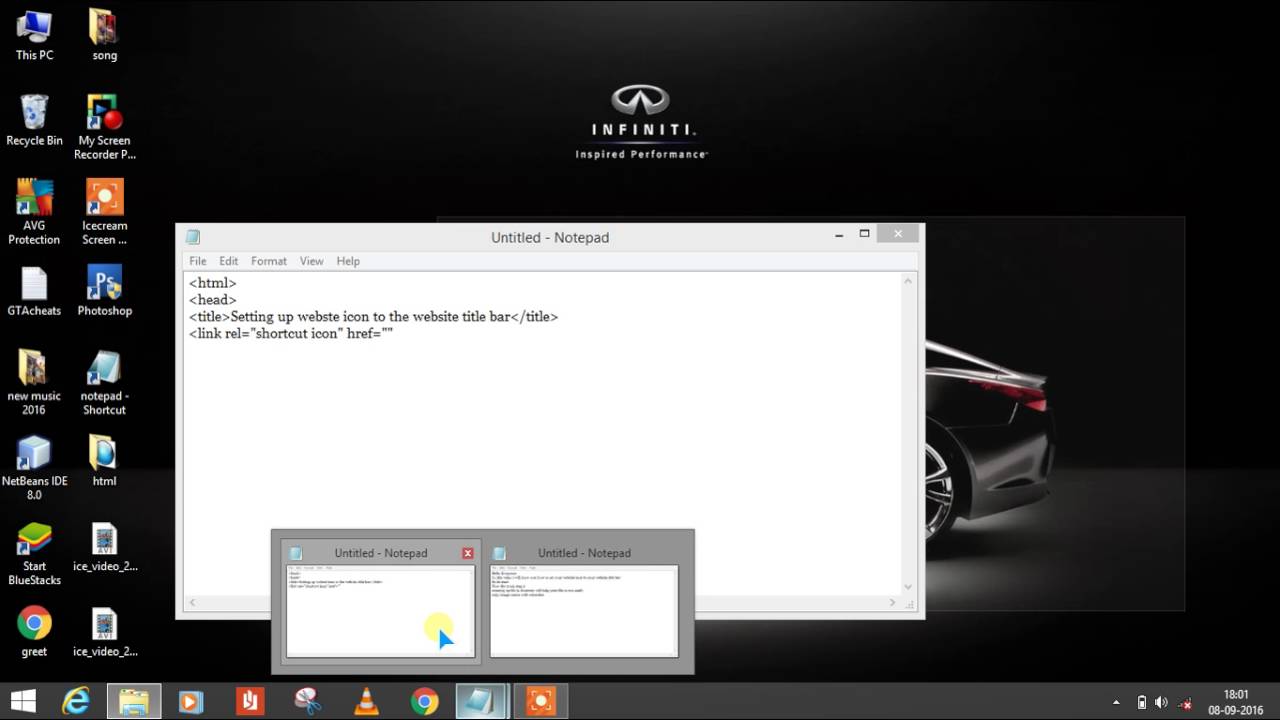Launch Google Chrome from the taskbar
Image resolution: width=1280 pixels, height=720 pixels.
pos(424,700)
